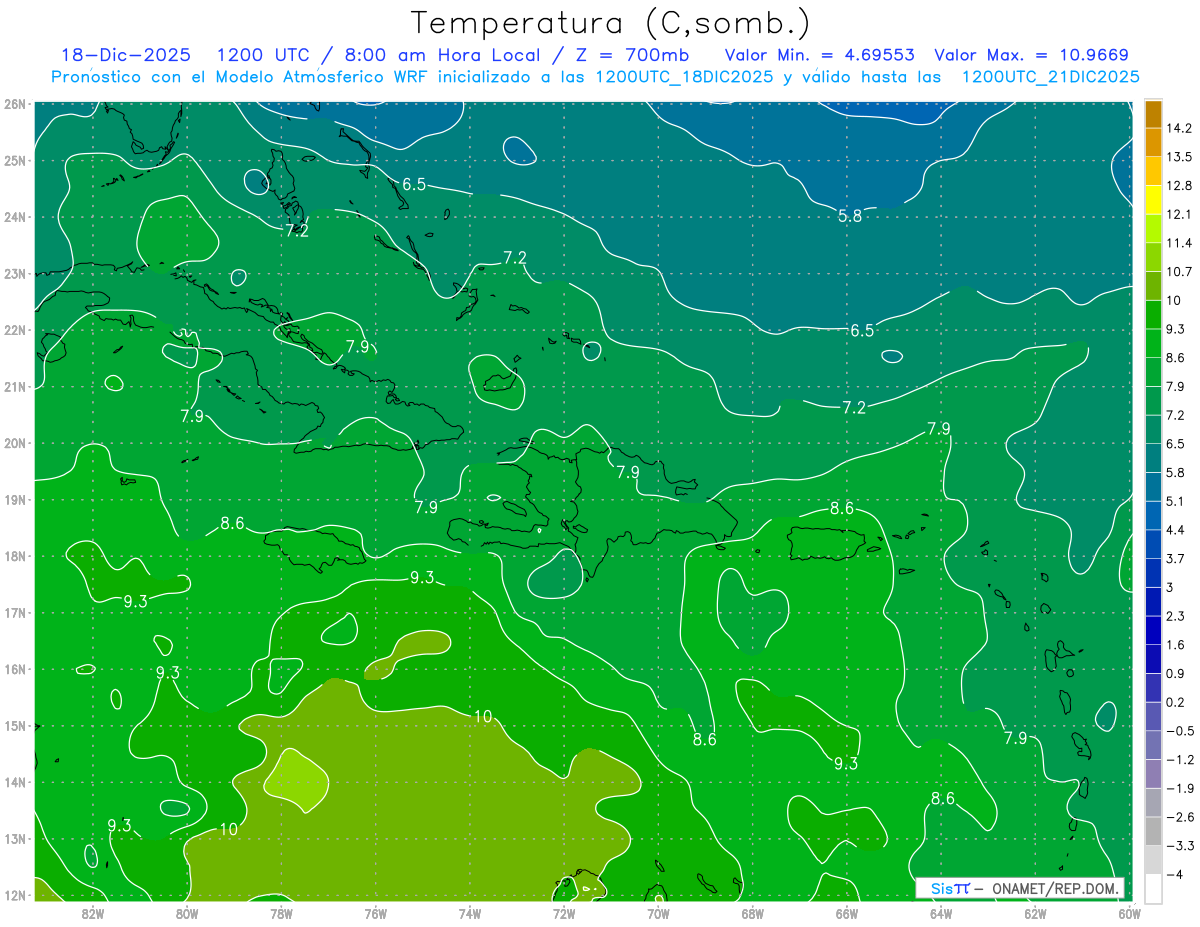Click the 11.4 legend label

tap(1179, 243)
